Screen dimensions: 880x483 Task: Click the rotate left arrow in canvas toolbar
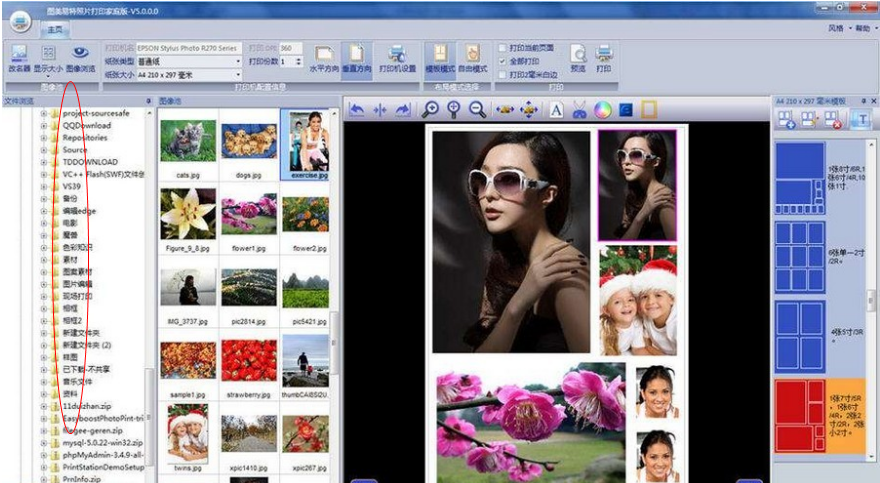tap(357, 110)
